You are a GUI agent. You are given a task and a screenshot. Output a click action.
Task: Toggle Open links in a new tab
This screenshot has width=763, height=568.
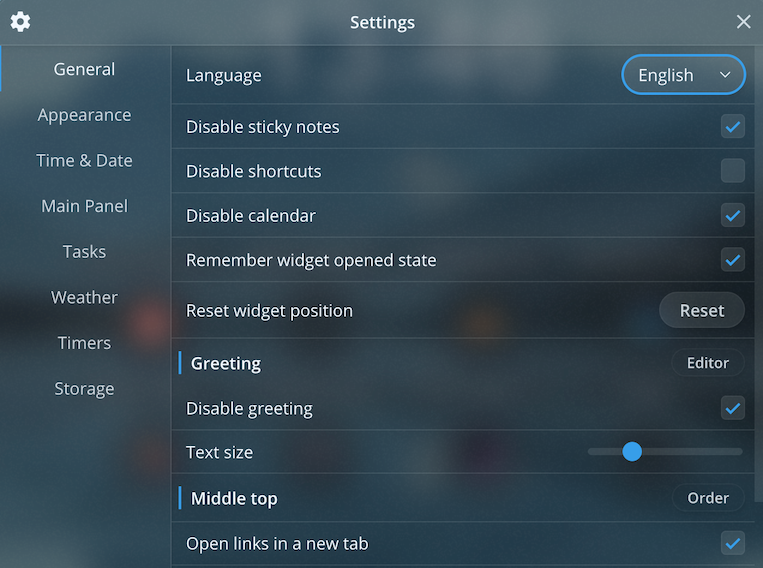pyautogui.click(x=733, y=544)
